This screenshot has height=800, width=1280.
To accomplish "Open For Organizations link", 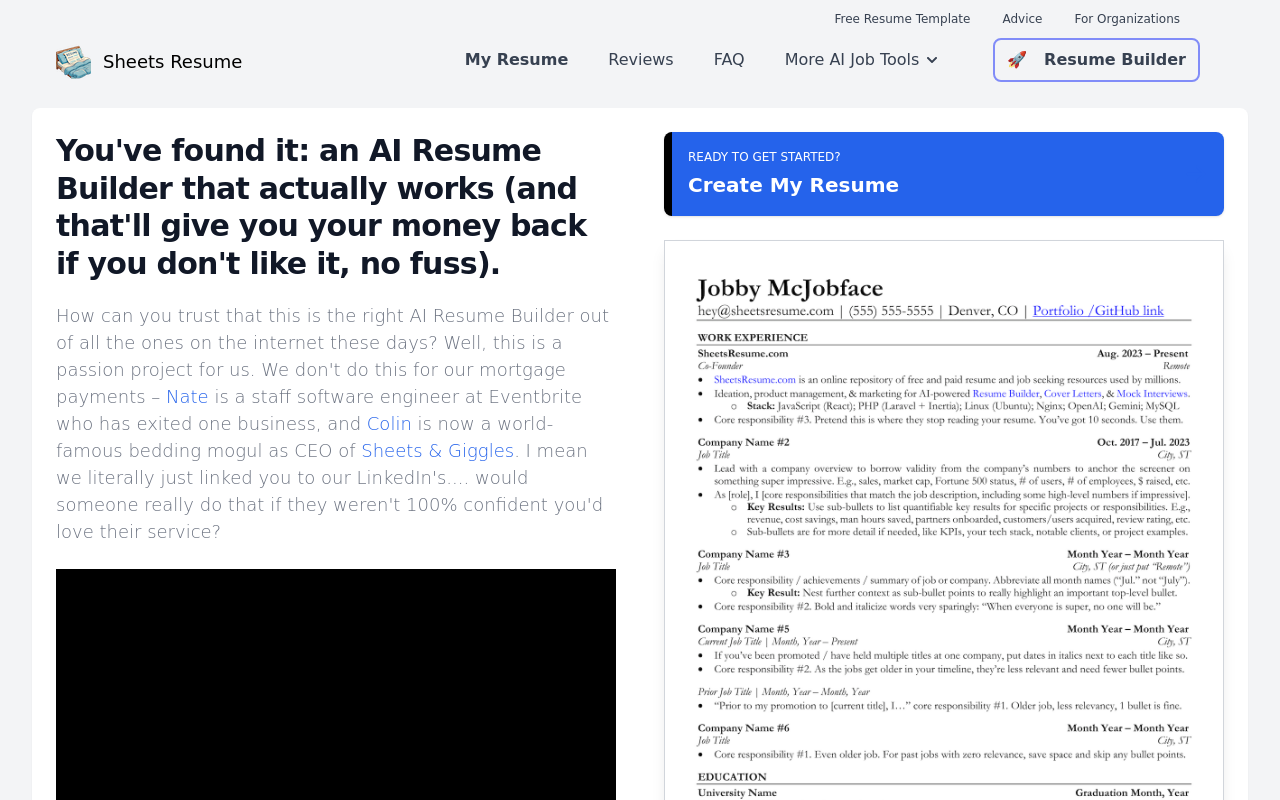I will [x=1127, y=19].
